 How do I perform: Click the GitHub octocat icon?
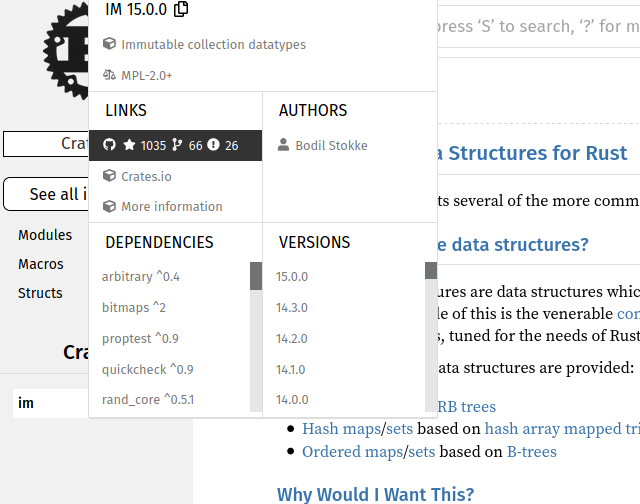click(109, 144)
